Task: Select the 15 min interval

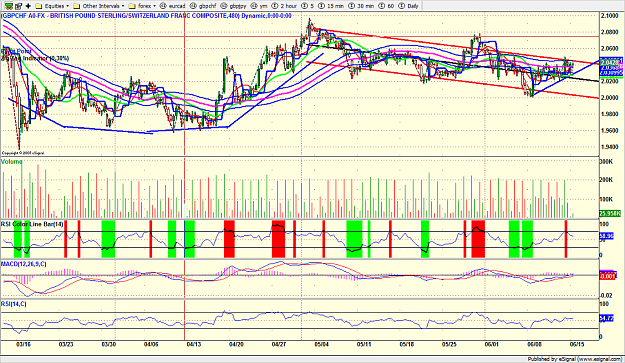Action: (331, 6)
